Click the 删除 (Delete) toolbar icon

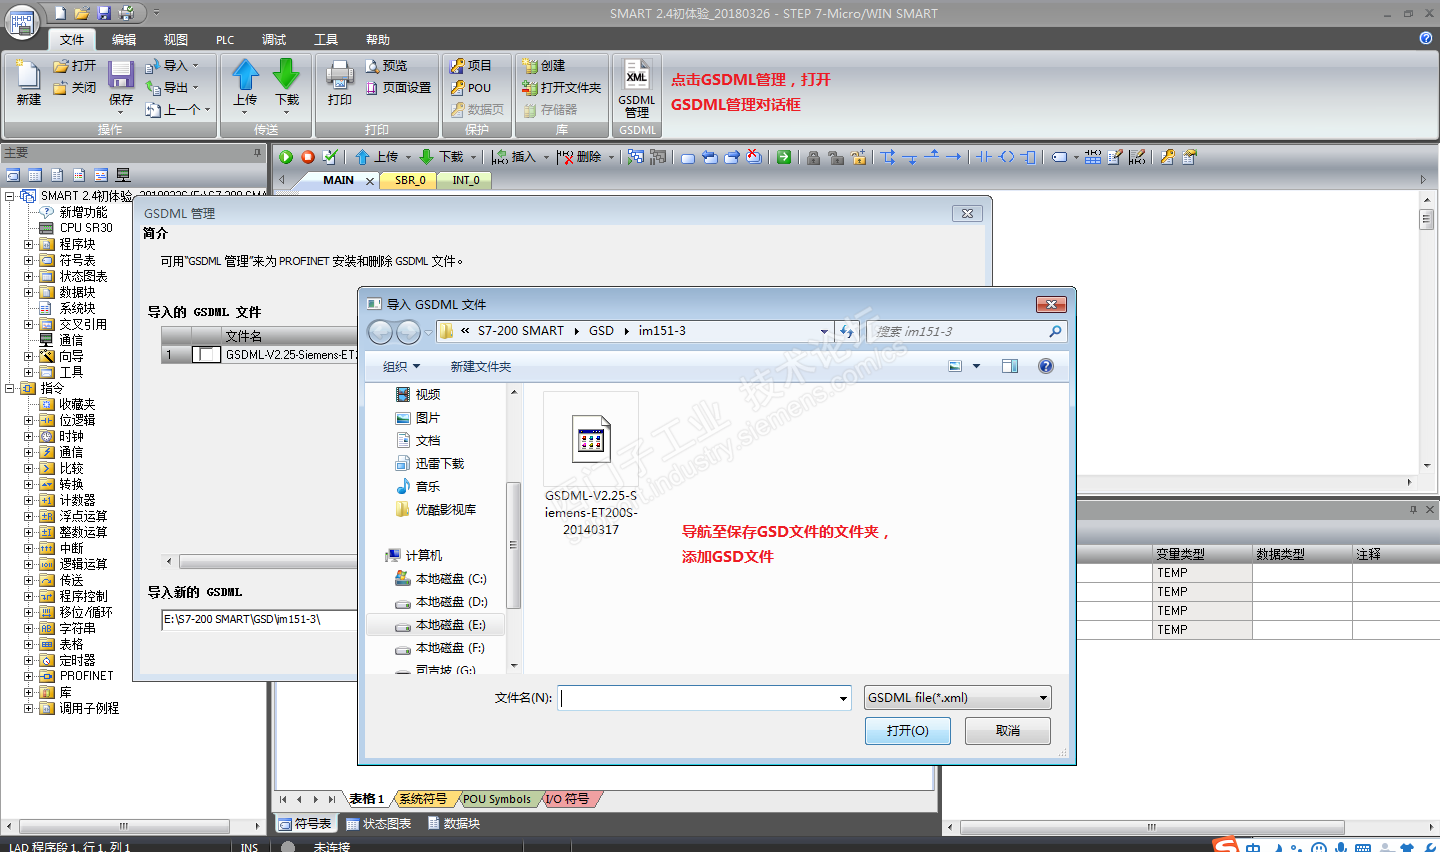580,157
